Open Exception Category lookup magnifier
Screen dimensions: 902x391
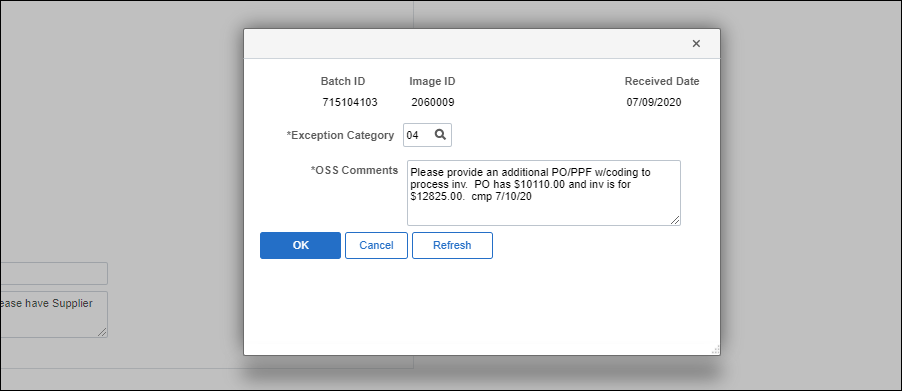[x=440, y=135]
